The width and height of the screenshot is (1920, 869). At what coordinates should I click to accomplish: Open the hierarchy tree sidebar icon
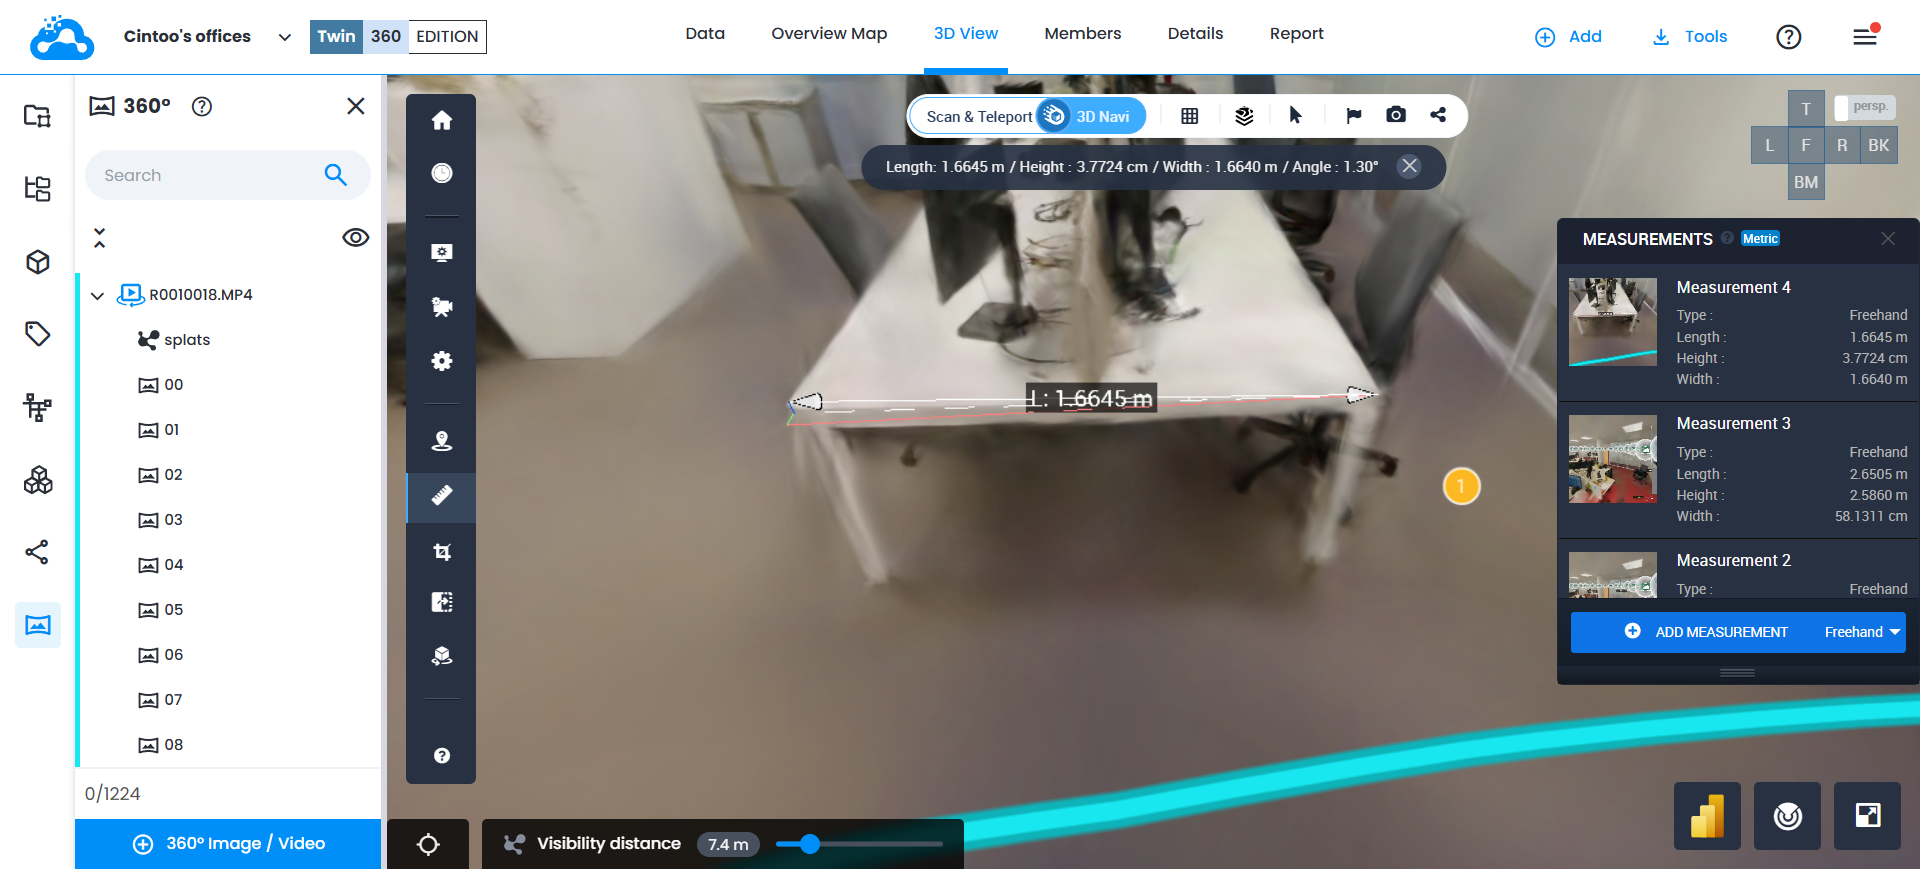[x=37, y=189]
